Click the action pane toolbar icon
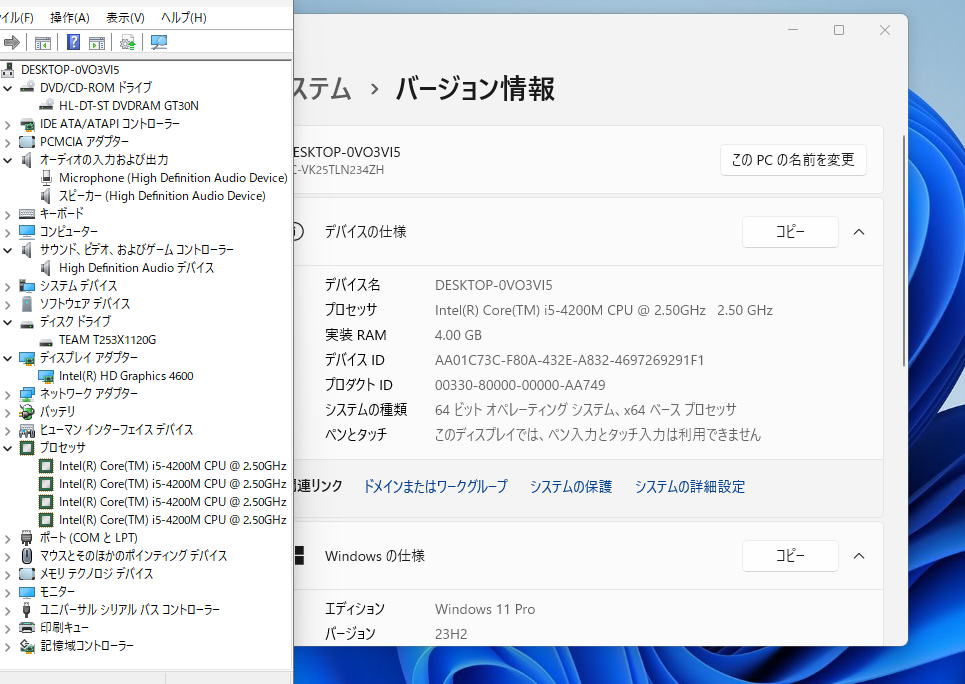The height and width of the screenshot is (684, 965). coord(97,42)
